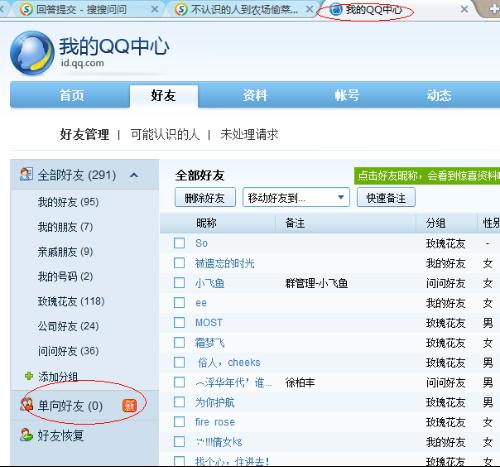The image size is (500, 467).
Task: Click the 快速备注 button
Action: (386, 197)
